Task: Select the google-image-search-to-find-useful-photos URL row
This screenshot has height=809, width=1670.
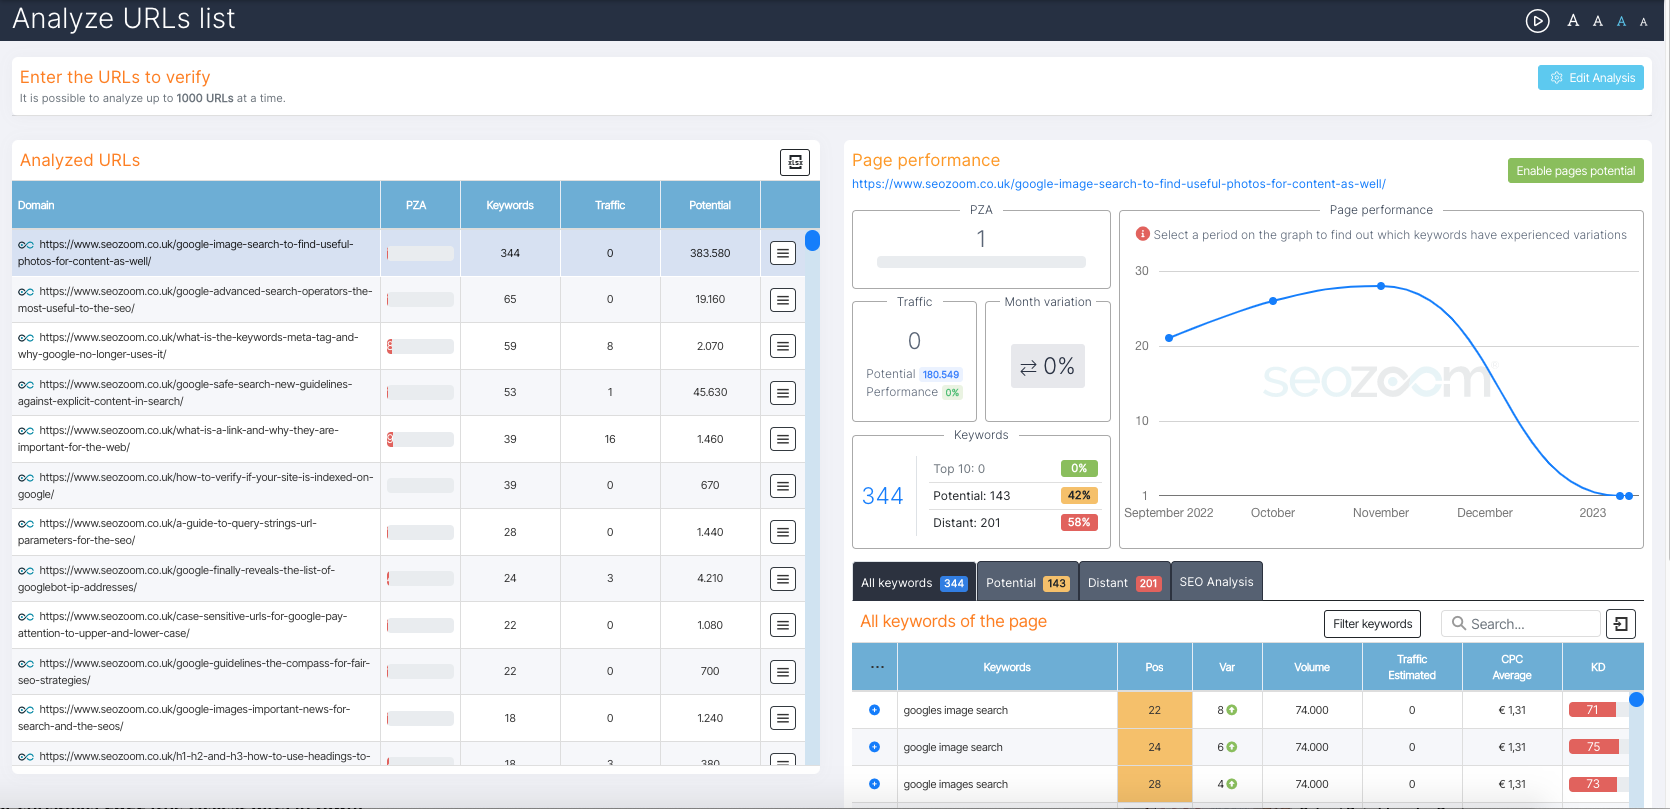Action: 408,253
